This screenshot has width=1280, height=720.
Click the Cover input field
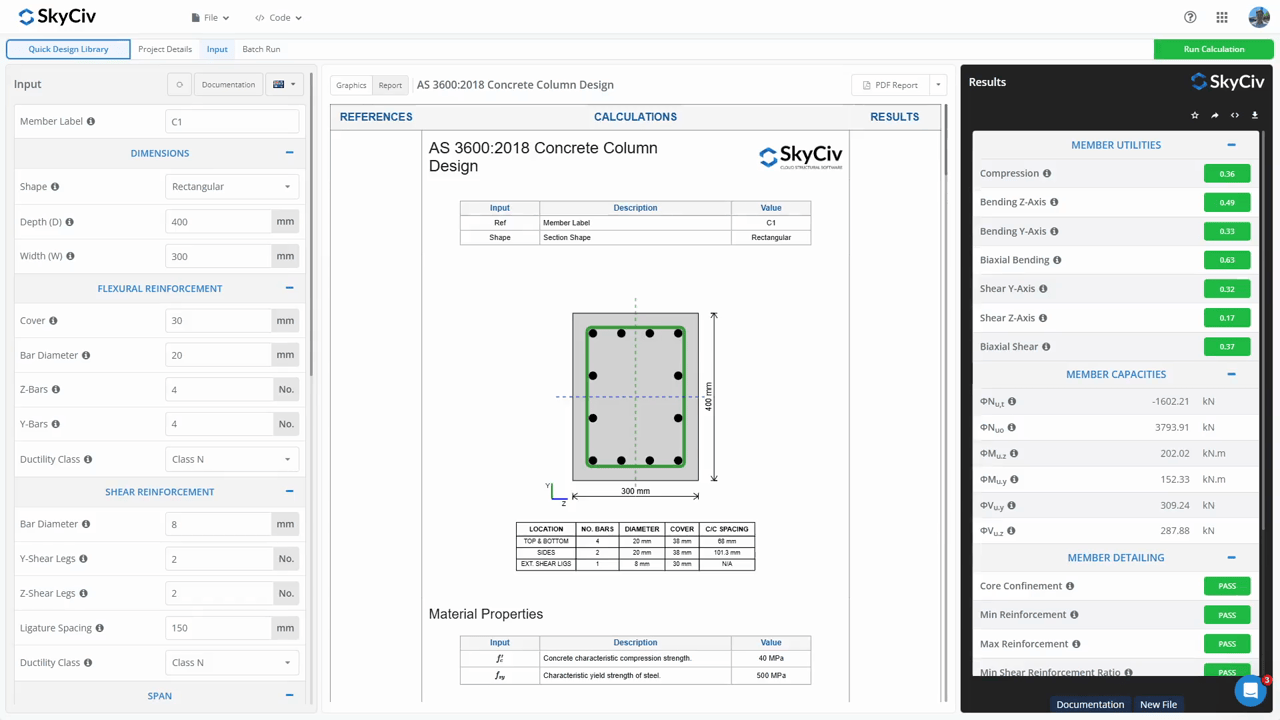[218, 321]
